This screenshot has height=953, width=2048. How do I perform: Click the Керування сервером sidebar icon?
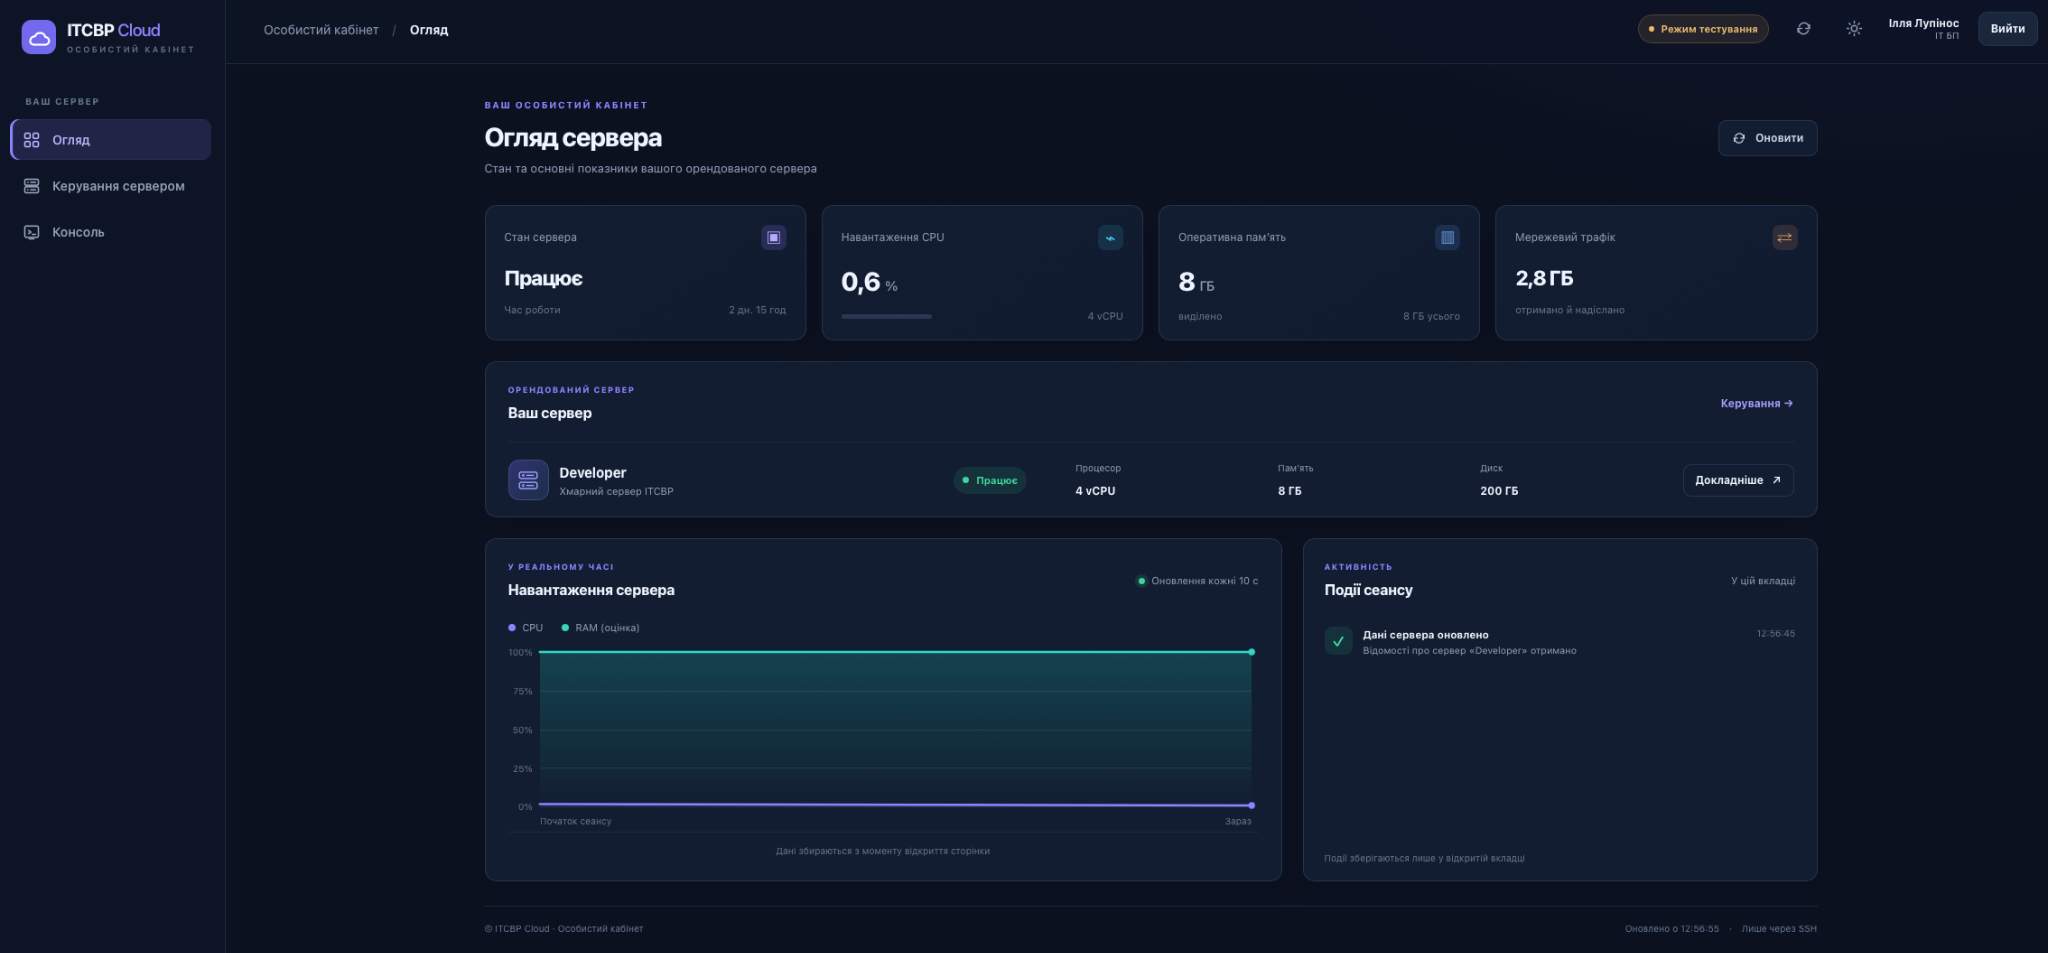click(x=32, y=186)
